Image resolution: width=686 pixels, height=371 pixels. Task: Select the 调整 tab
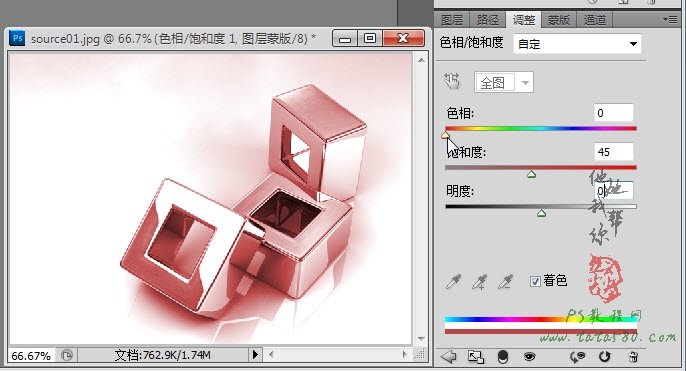(x=524, y=20)
